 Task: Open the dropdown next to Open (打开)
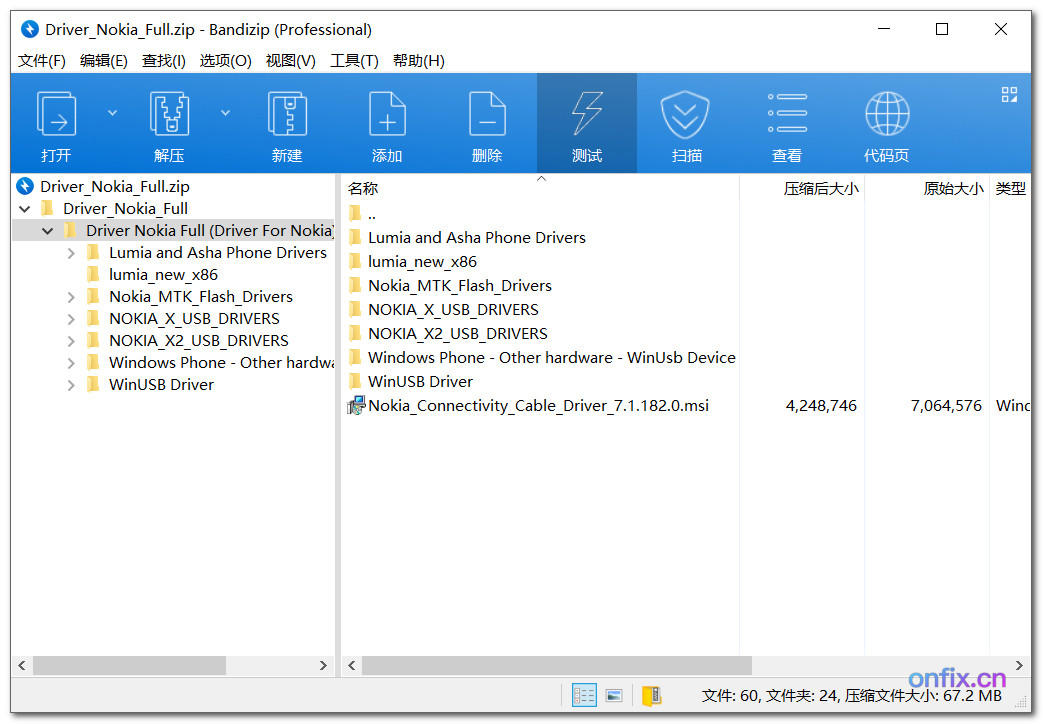[x=112, y=112]
